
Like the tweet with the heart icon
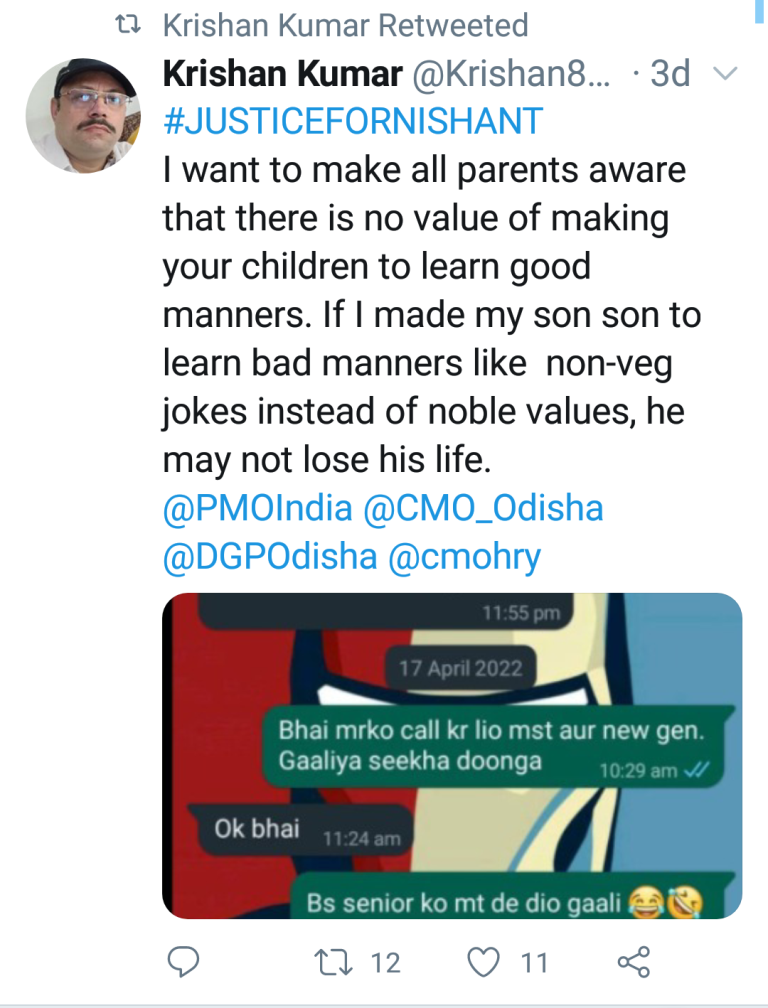[x=484, y=962]
